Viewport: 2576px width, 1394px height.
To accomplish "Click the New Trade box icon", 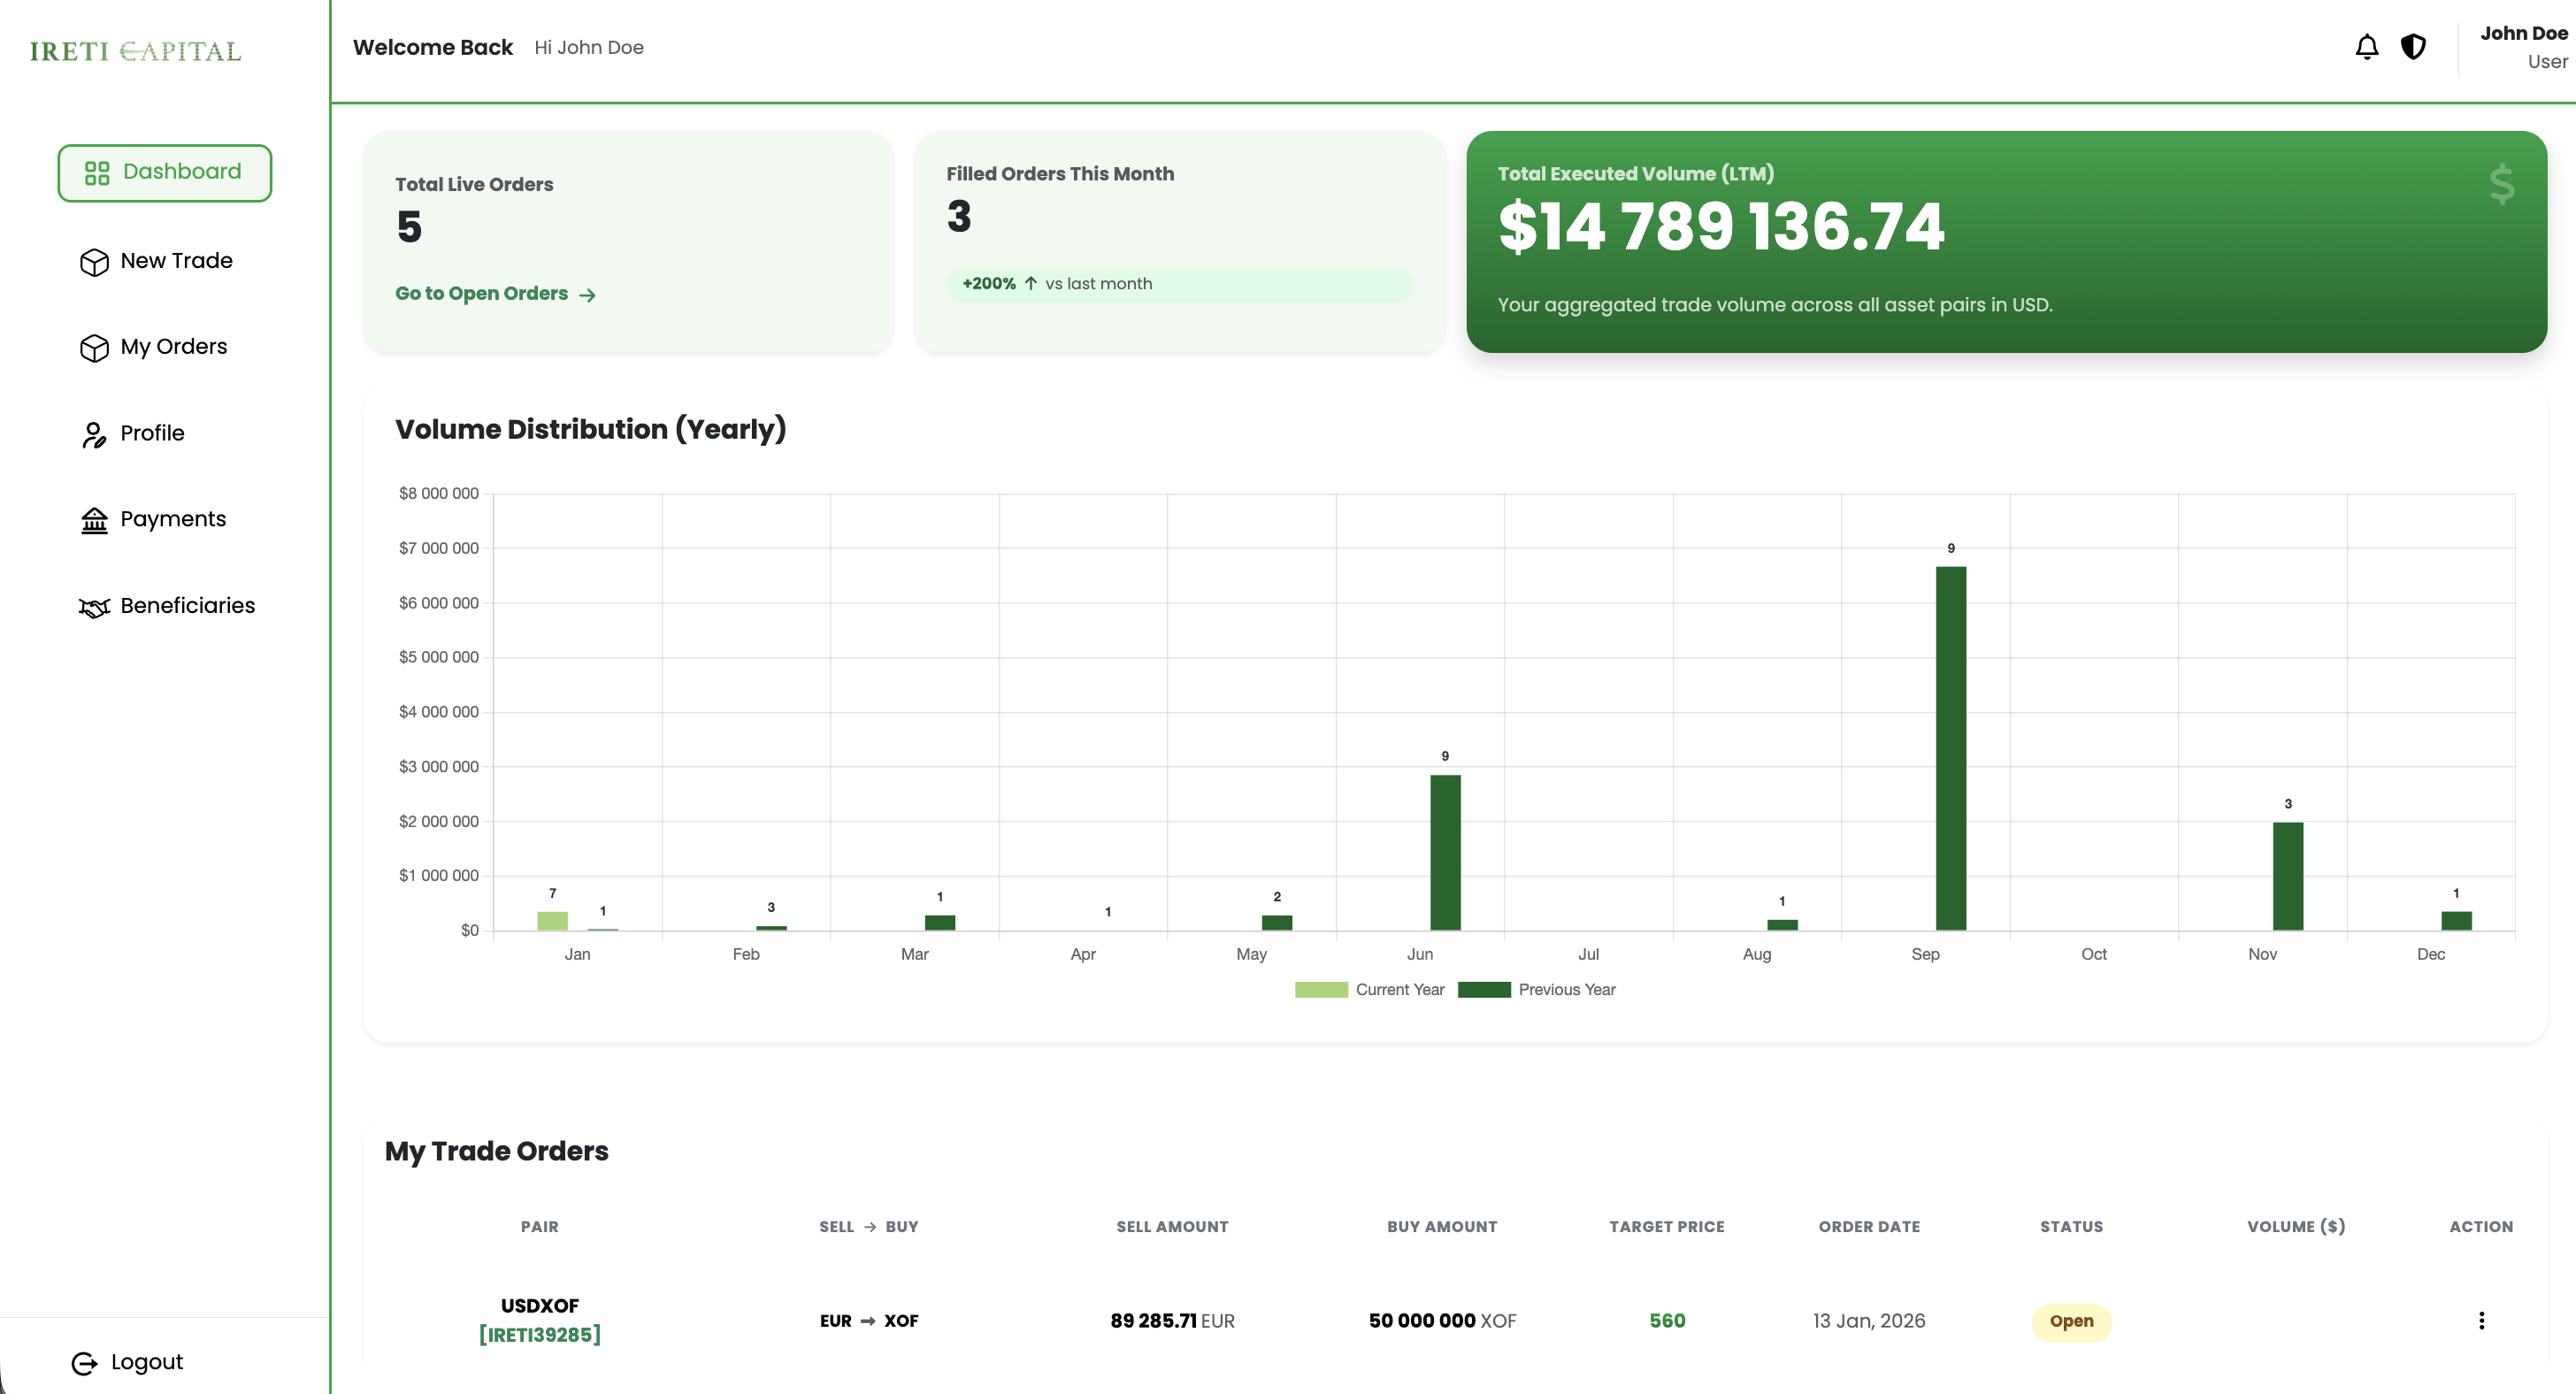I will (93, 262).
